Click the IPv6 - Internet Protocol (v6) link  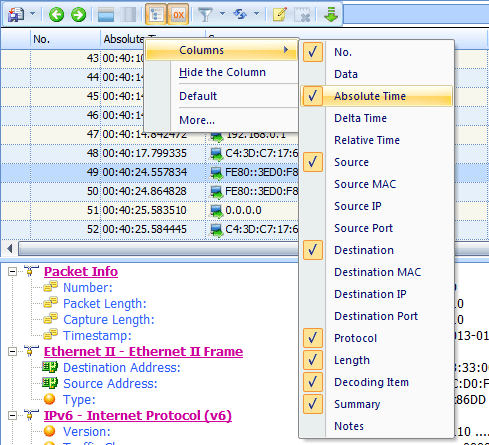click(138, 416)
